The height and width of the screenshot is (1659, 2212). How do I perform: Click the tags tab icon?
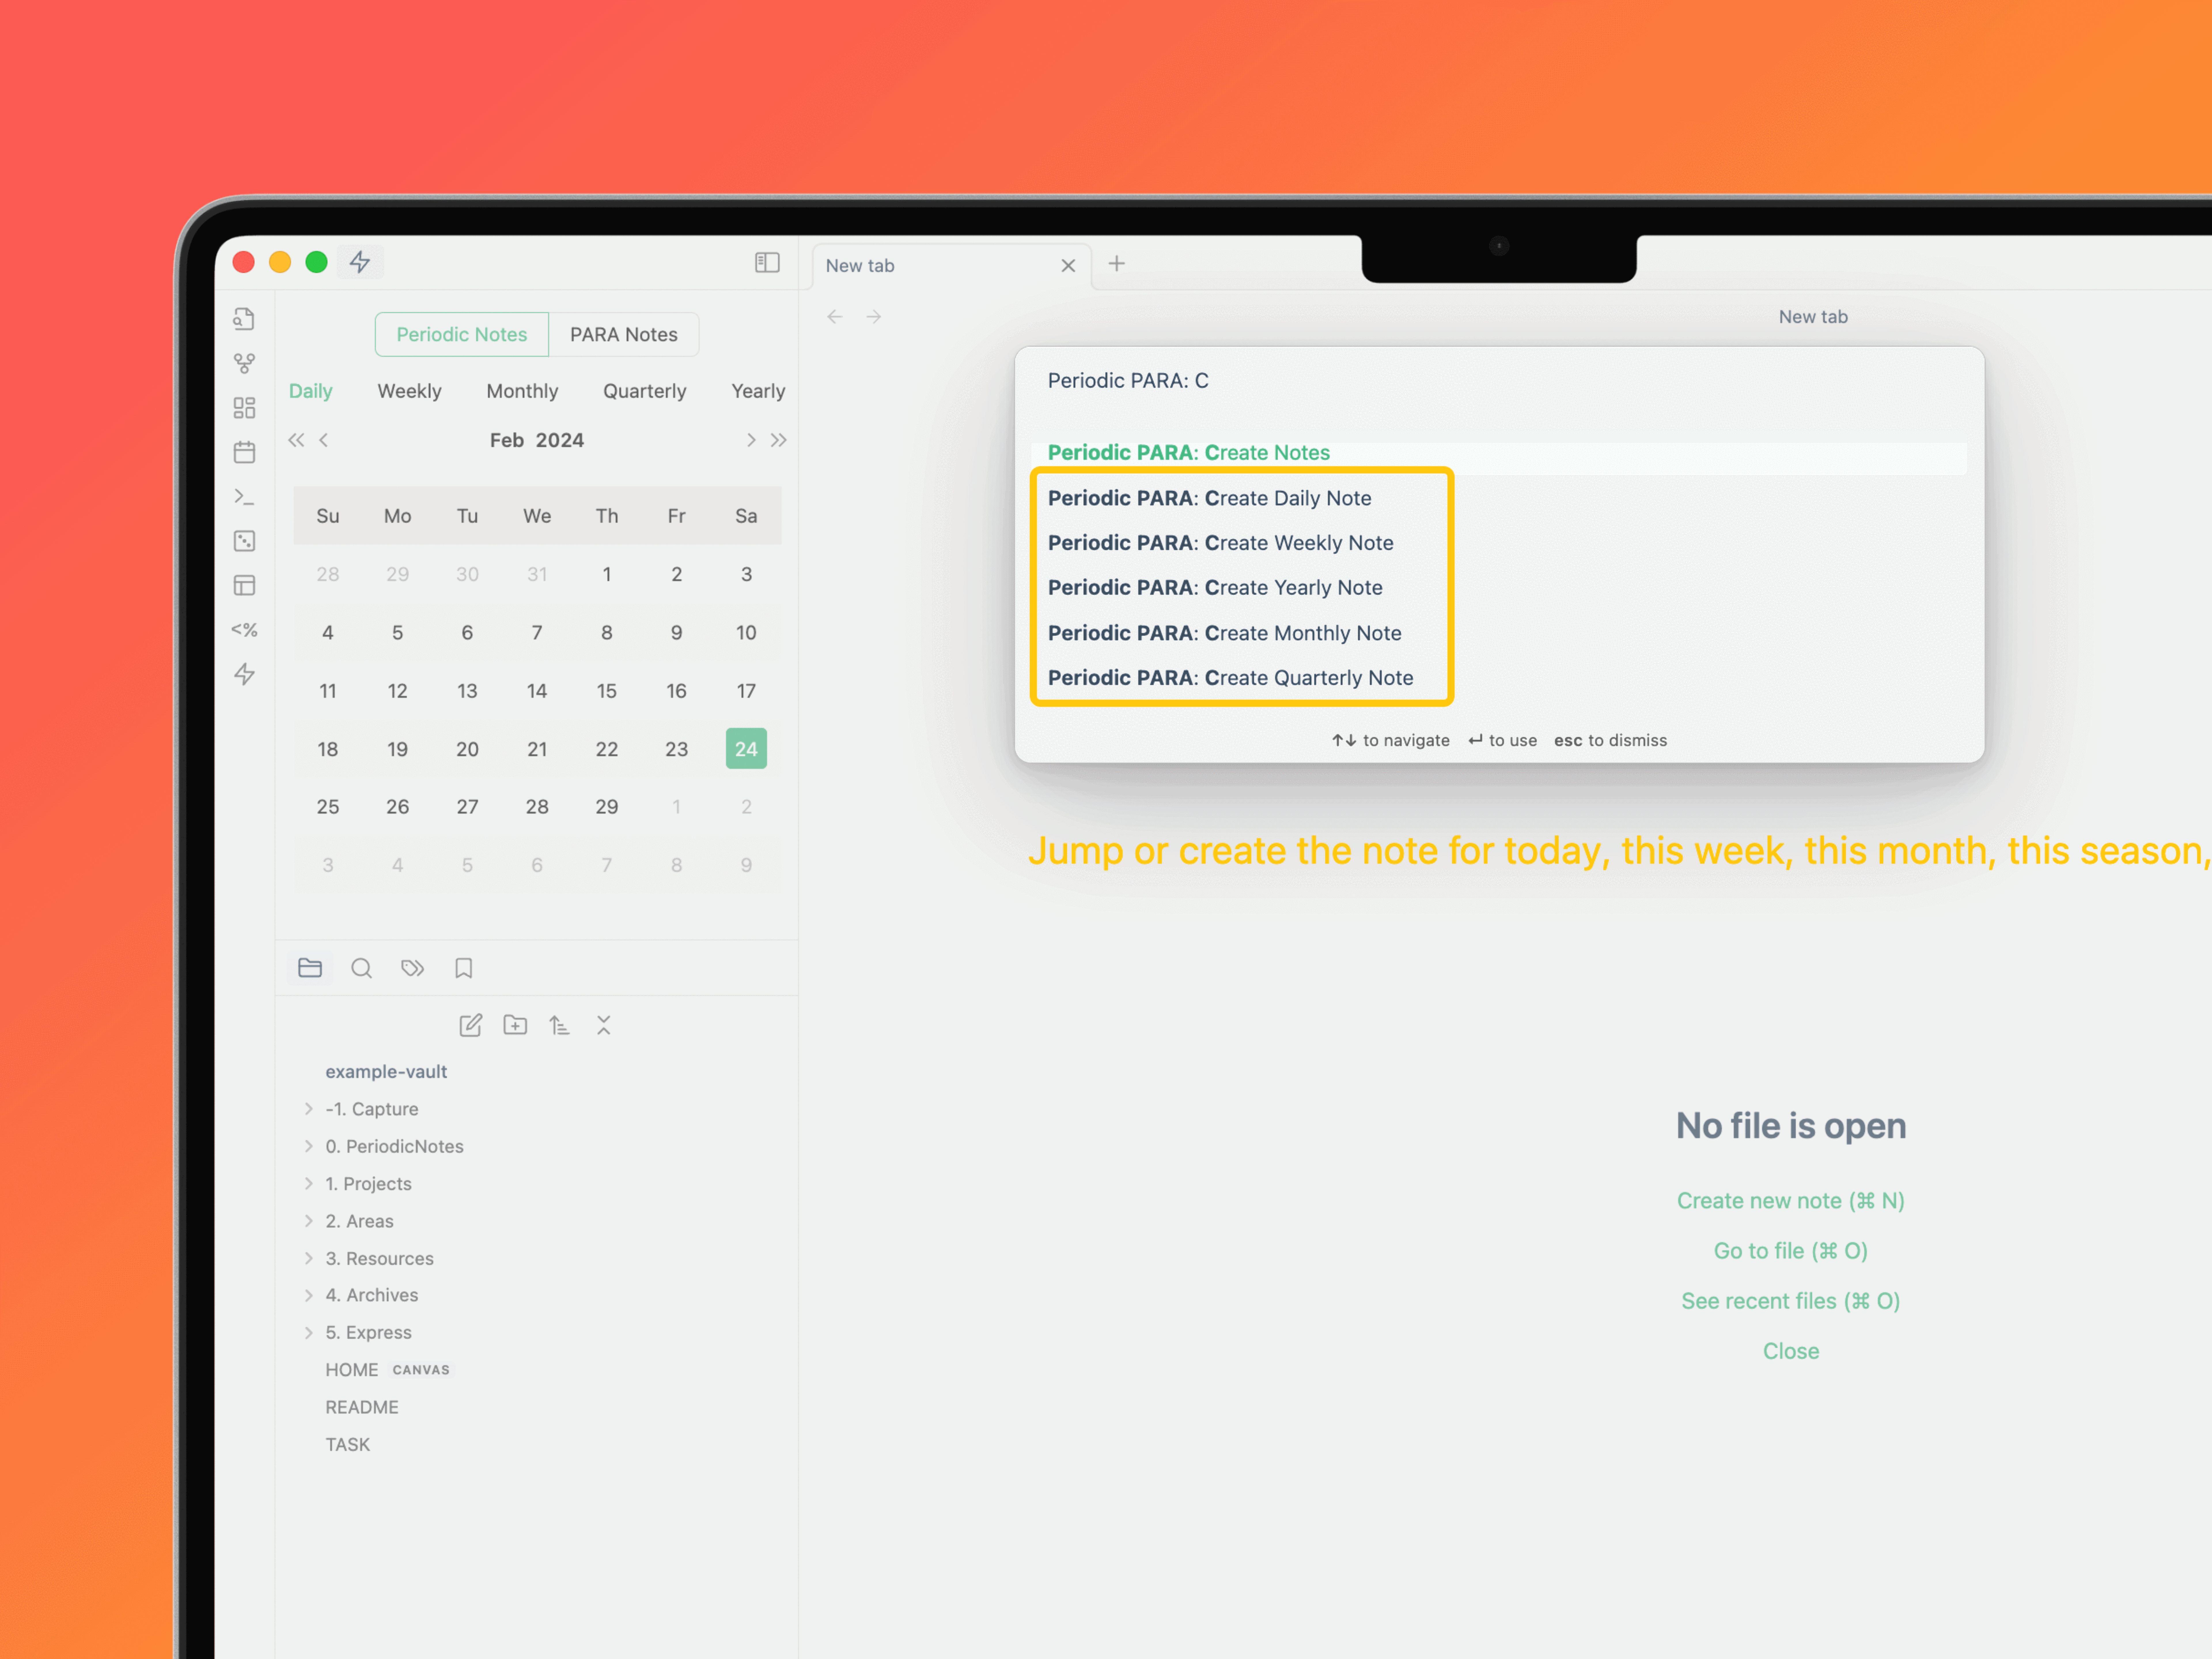coord(412,968)
